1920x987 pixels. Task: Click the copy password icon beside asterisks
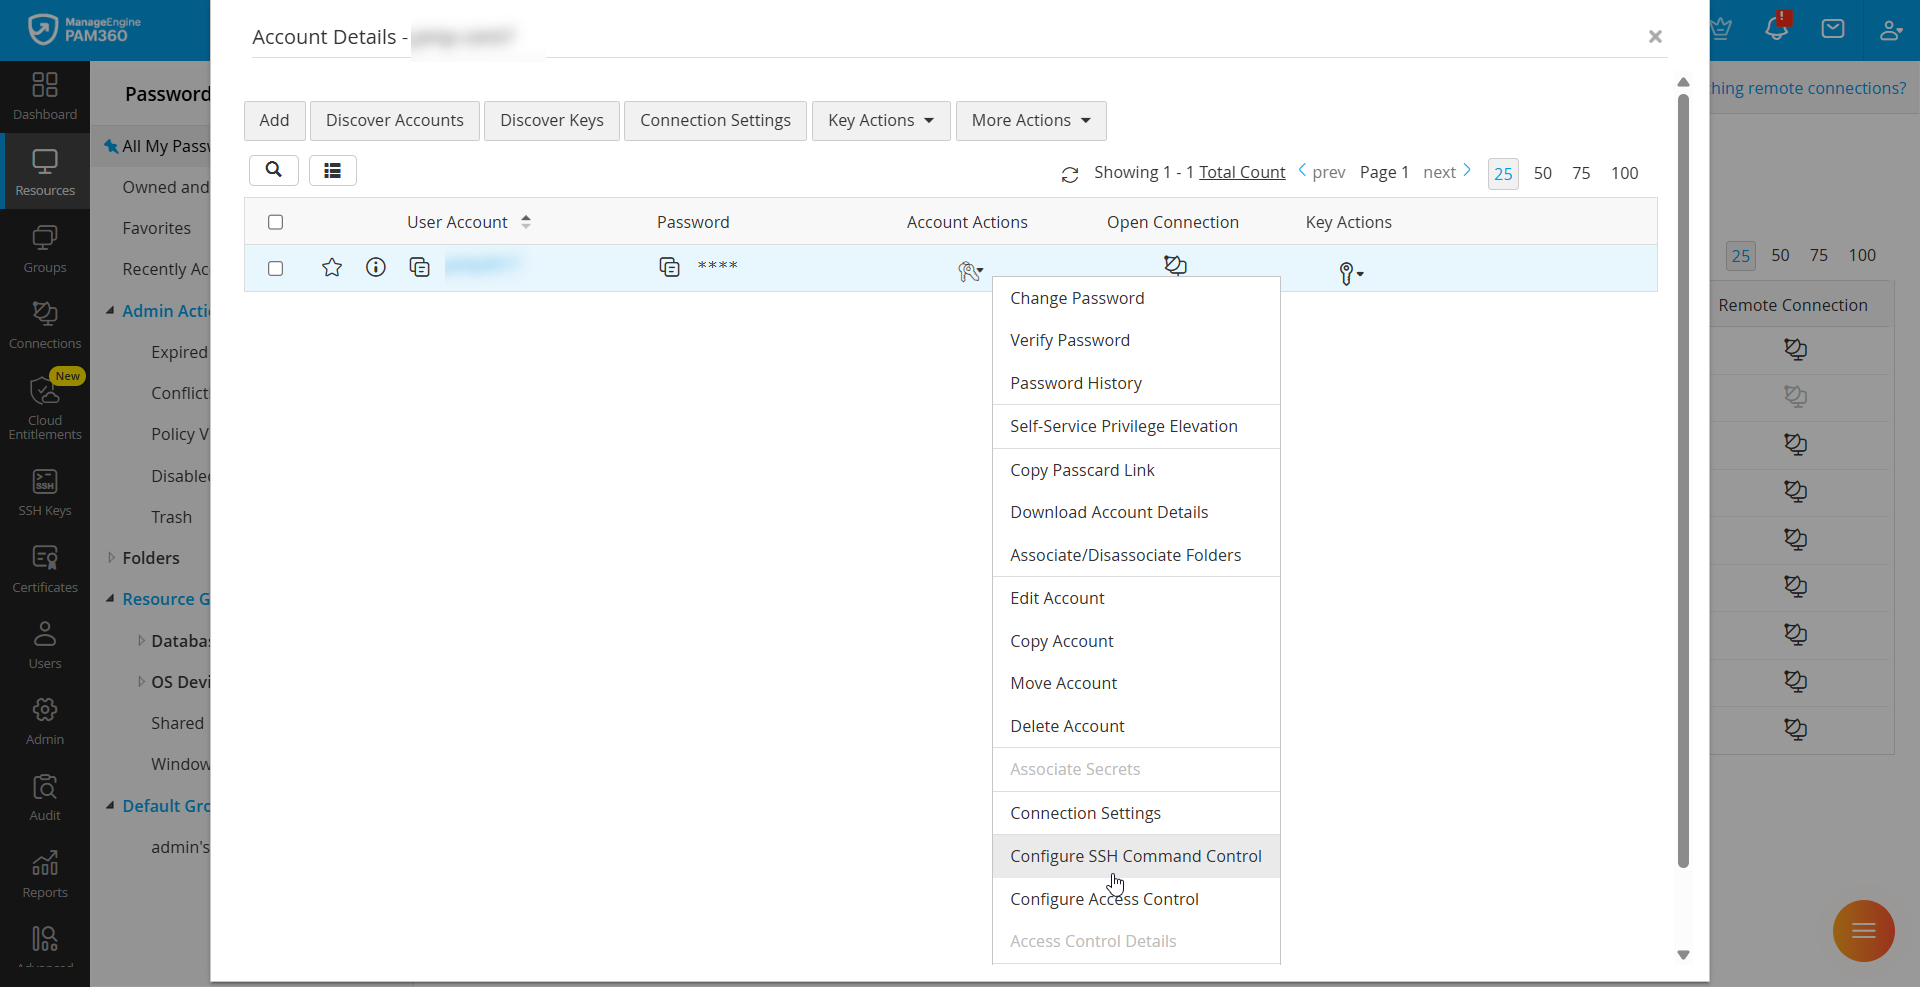click(669, 267)
